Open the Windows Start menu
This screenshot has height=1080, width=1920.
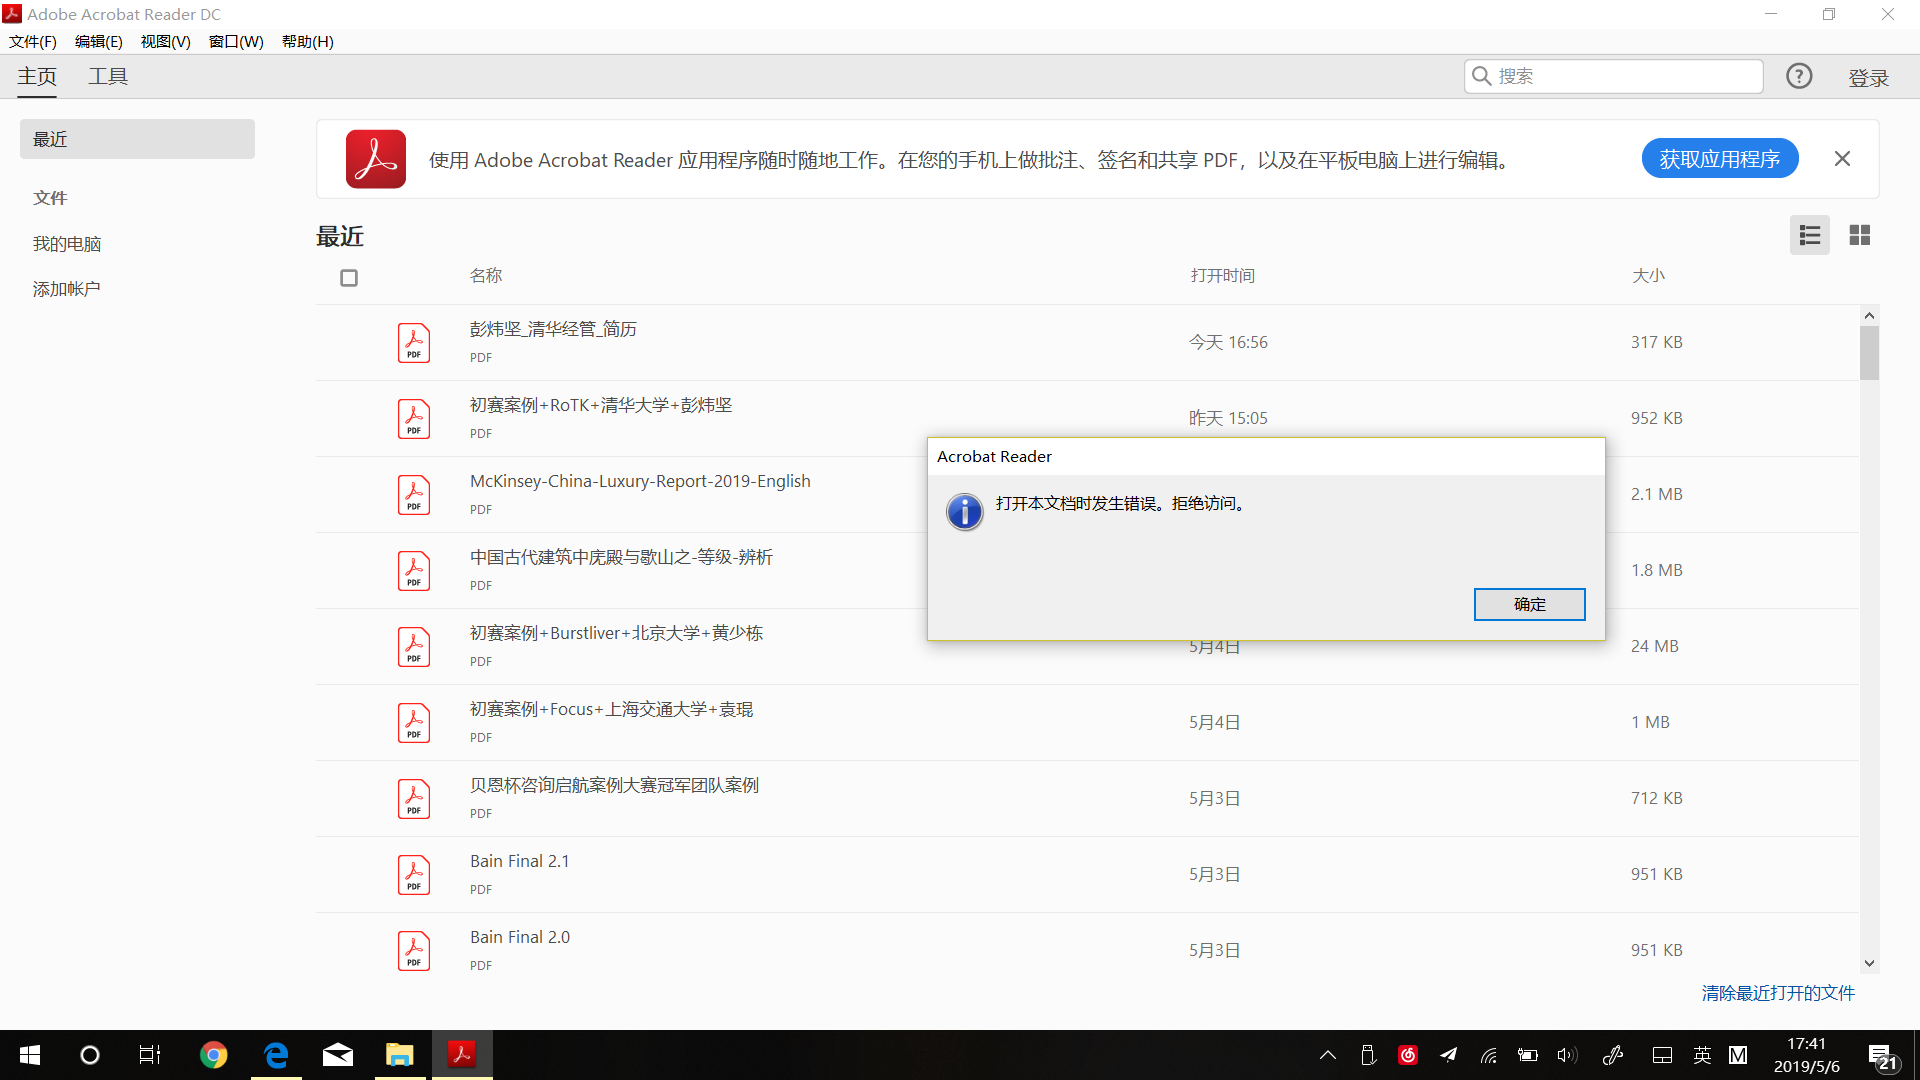[30, 1055]
